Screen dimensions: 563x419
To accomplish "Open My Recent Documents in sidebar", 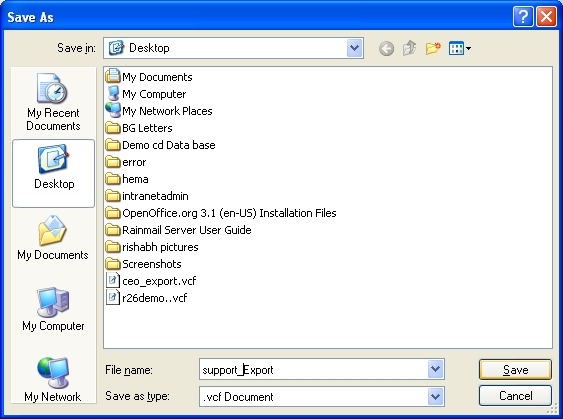I will (53, 102).
